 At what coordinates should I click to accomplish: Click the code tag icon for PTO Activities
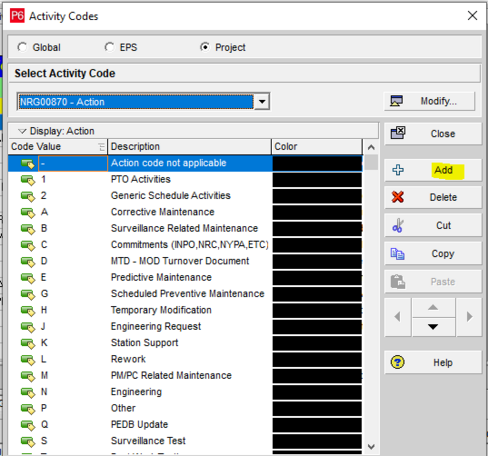coord(28,180)
